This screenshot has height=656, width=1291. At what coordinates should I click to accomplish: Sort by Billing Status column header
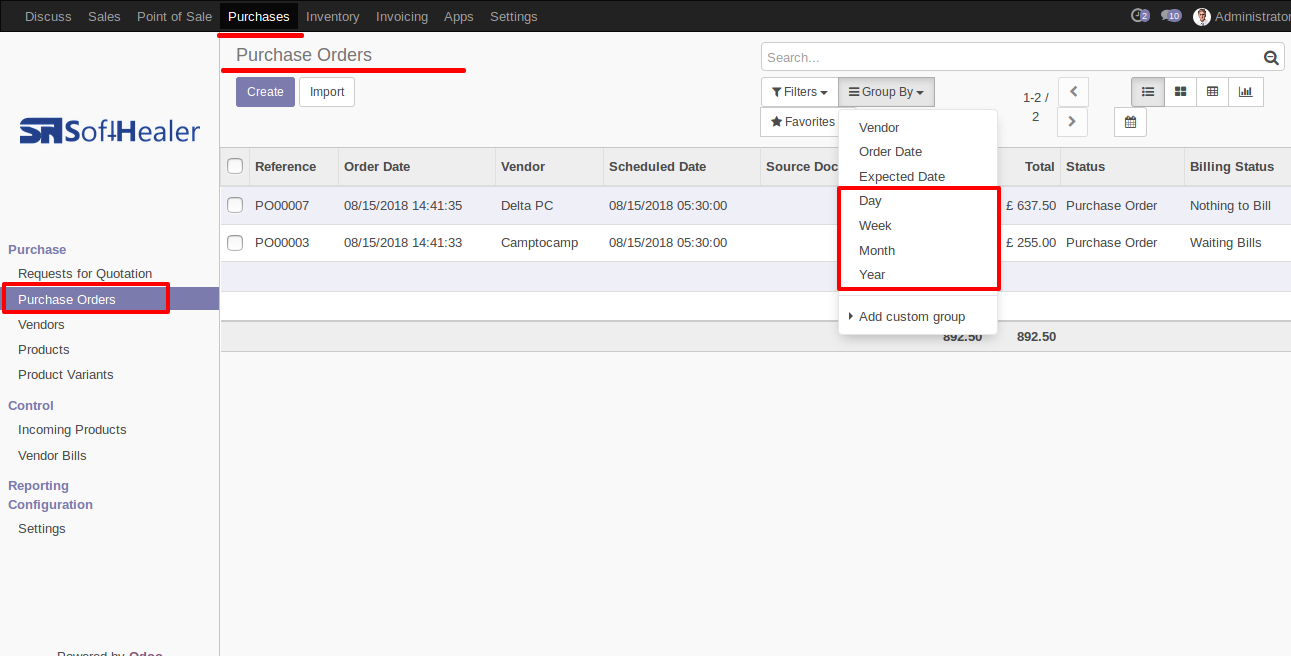pyautogui.click(x=1232, y=166)
